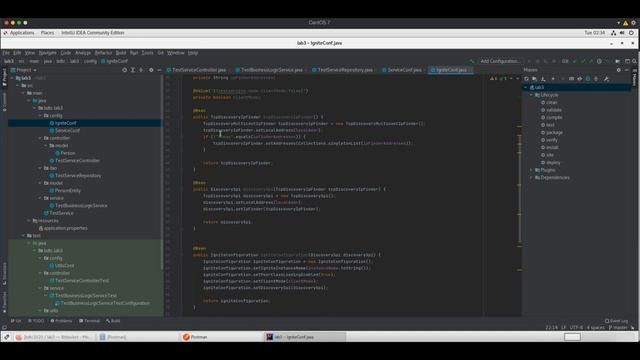Viewport: 640px width, 360px height.
Task: Expand Plugins node in Maven panel
Action: pos(531,170)
